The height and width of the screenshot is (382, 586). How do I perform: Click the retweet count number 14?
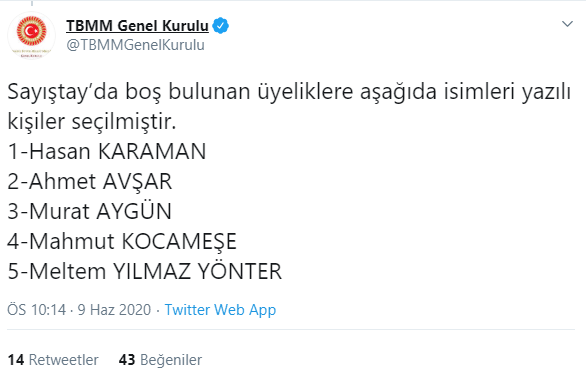click(x=16, y=360)
